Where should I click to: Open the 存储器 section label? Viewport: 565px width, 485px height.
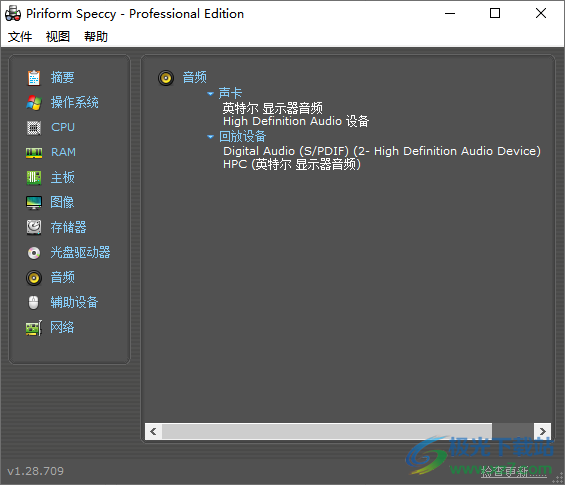pyautogui.click(x=68, y=227)
